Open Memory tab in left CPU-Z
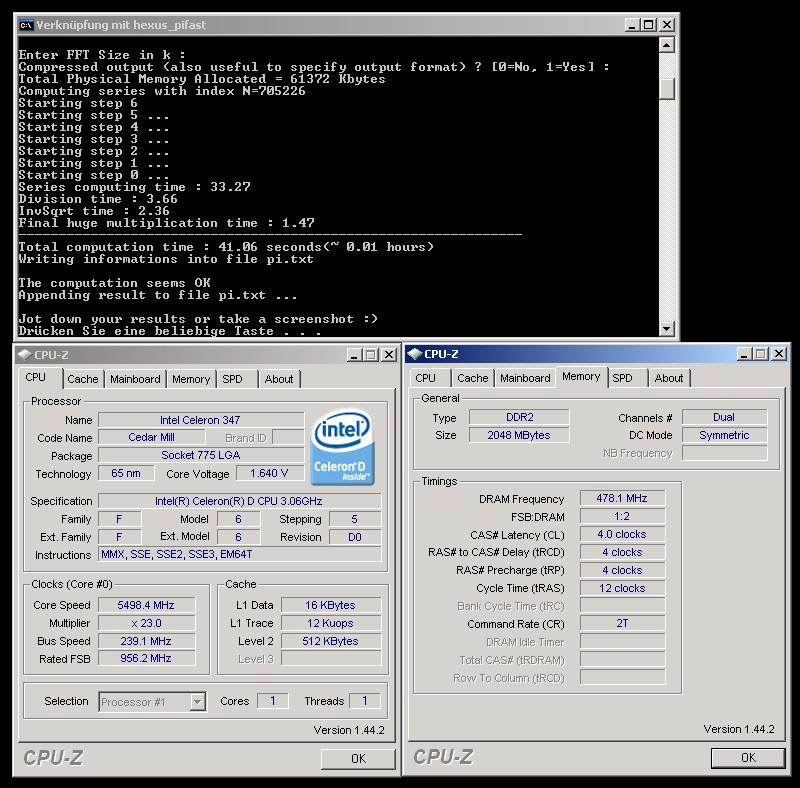The height and width of the screenshot is (788, 800). (x=191, y=379)
